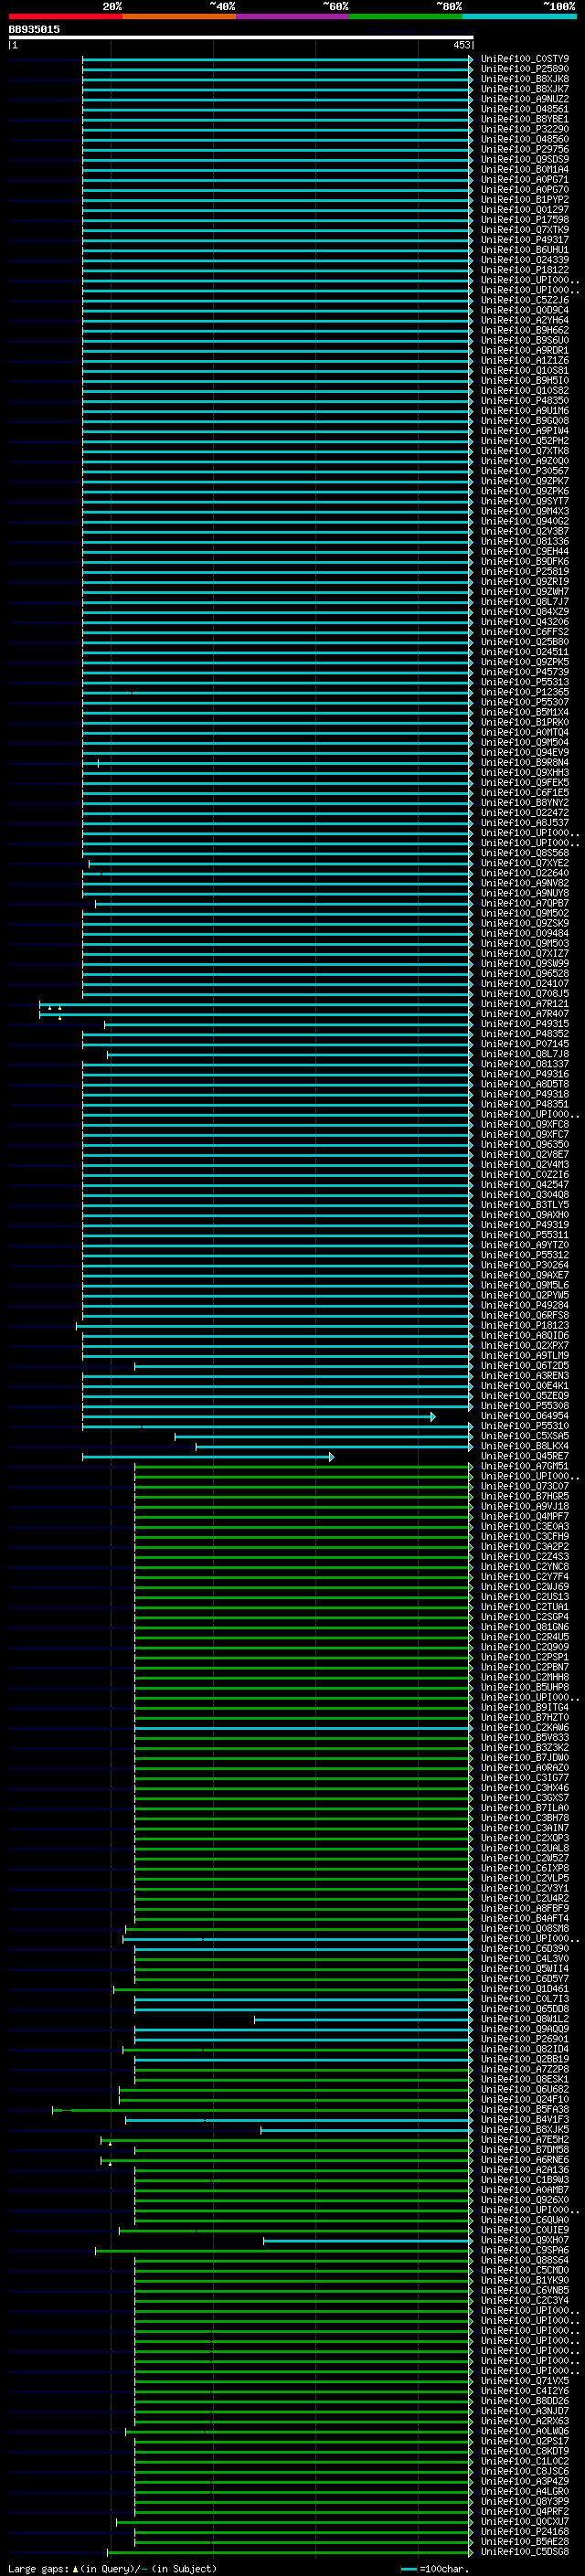Select the UniRef100_P49284 label
585x2576 pixels.
(525, 1305)
